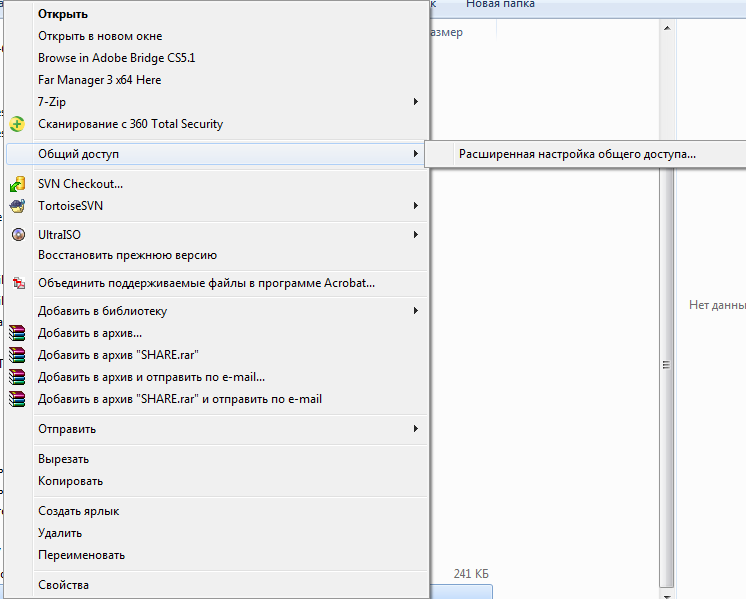The width and height of the screenshot is (746, 599).
Task: Choose Открыть from the context menu
Action: coord(216,14)
